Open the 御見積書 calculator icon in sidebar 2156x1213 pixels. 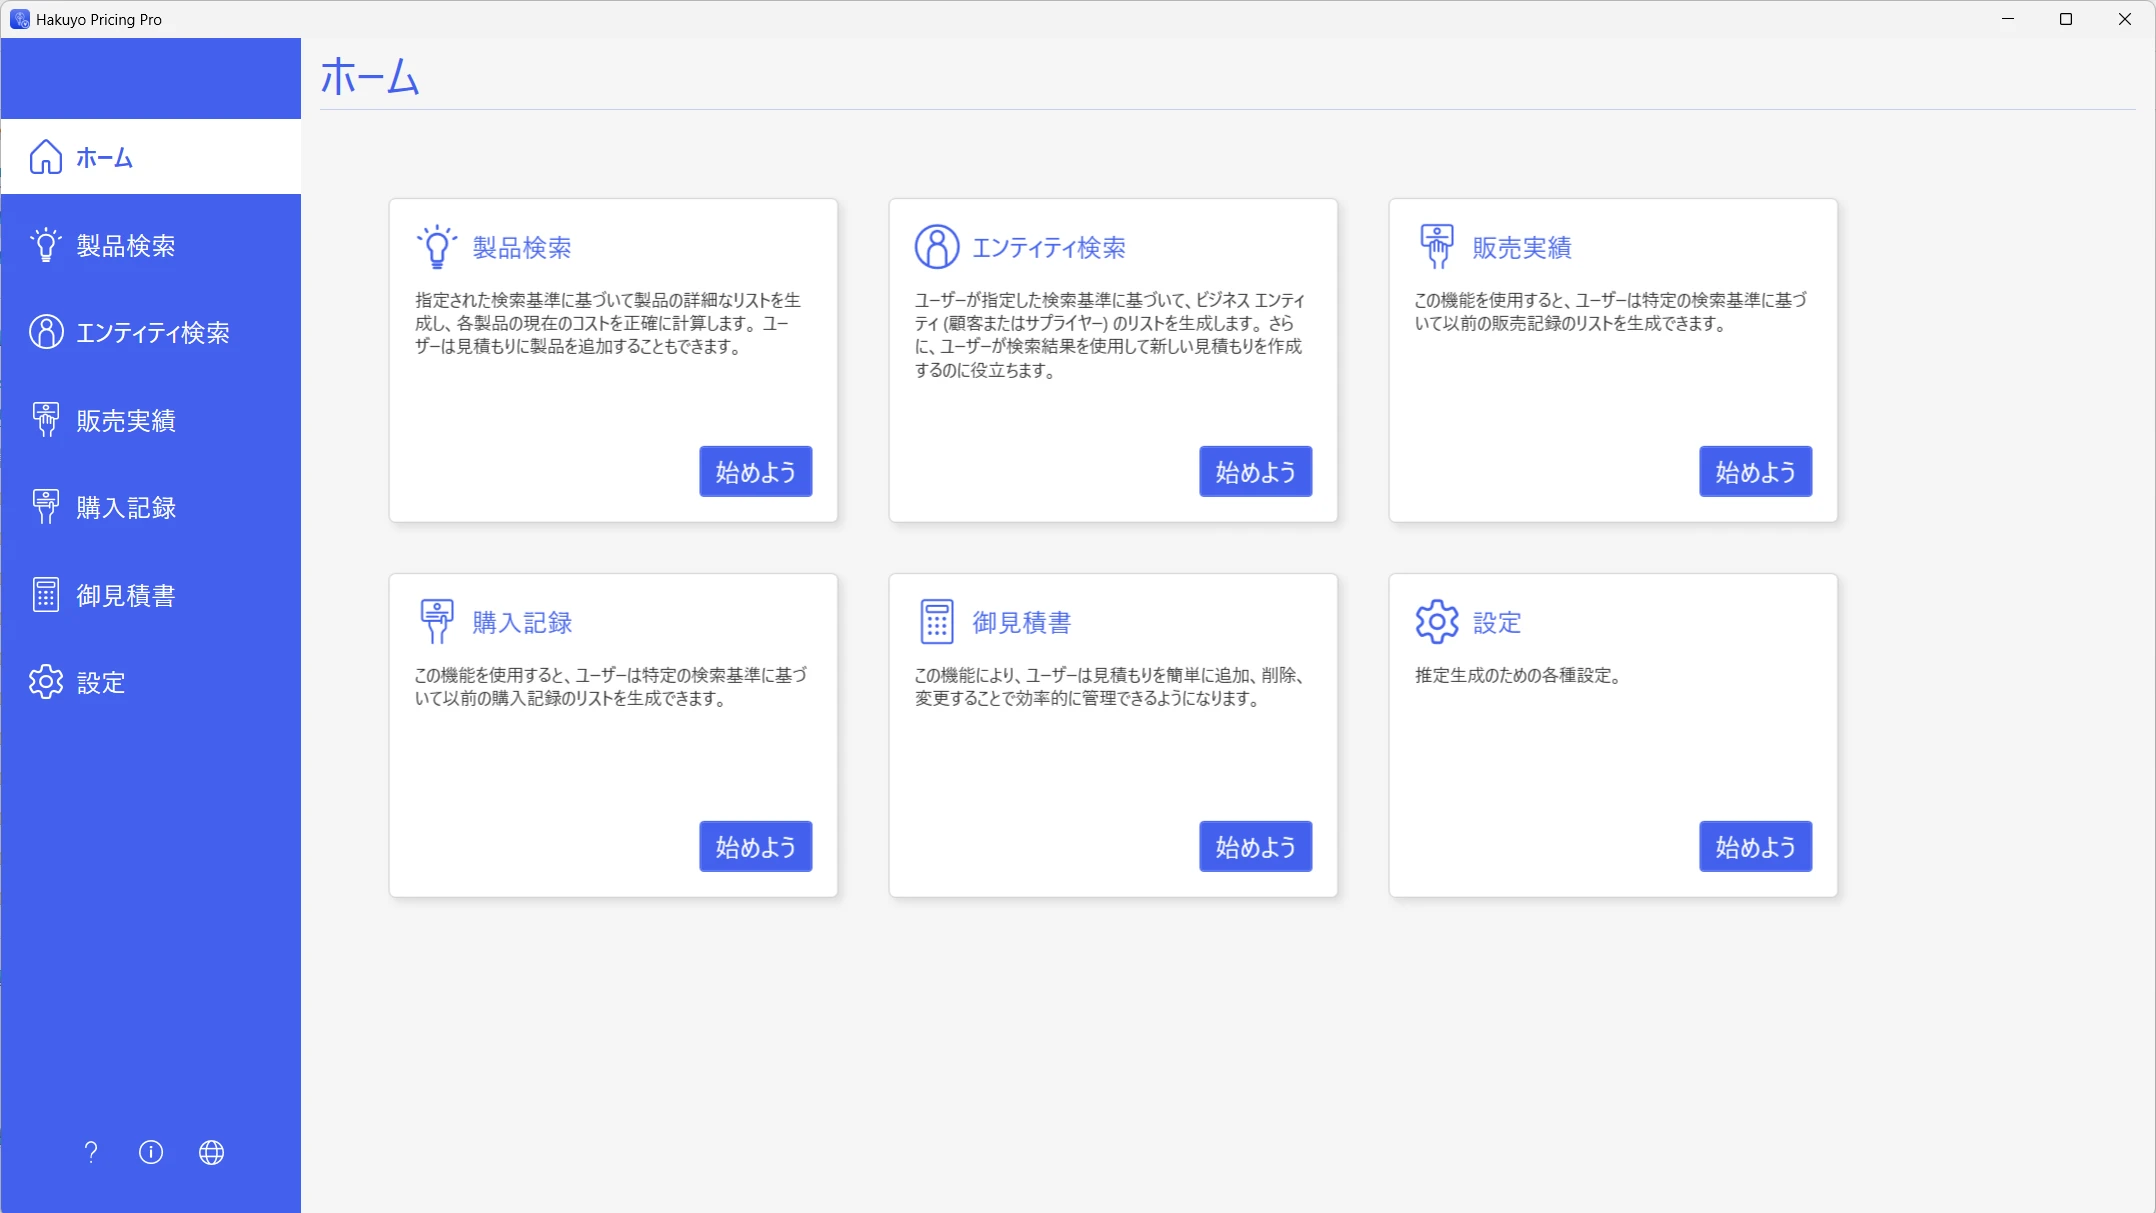[45, 593]
